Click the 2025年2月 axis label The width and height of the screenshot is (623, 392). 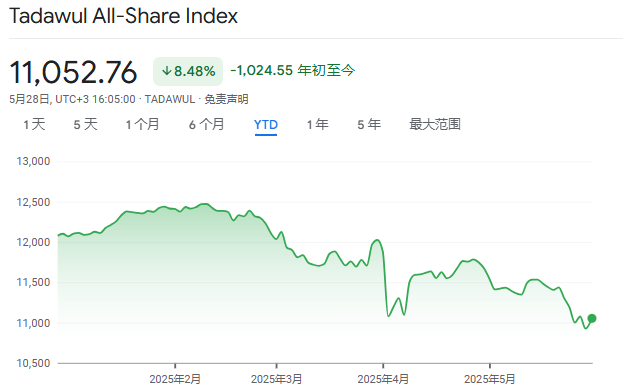[175, 379]
